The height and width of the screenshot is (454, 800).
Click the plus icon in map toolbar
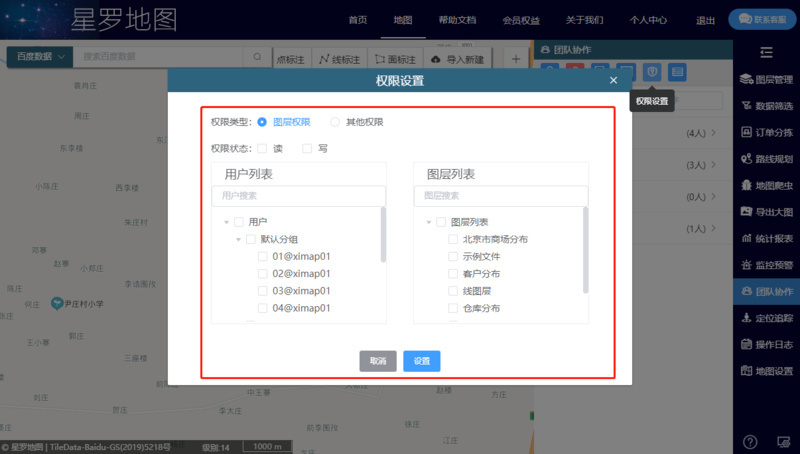(x=516, y=59)
